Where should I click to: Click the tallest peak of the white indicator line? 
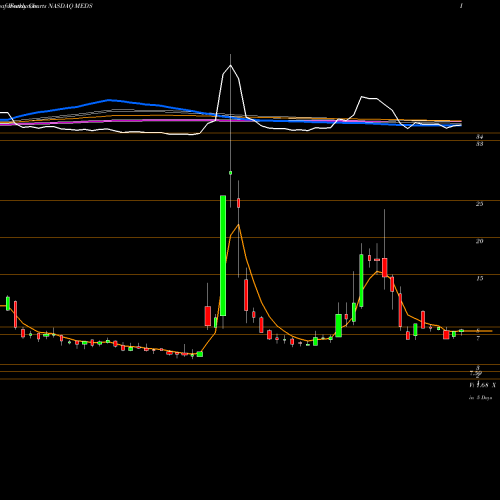[x=230, y=65]
